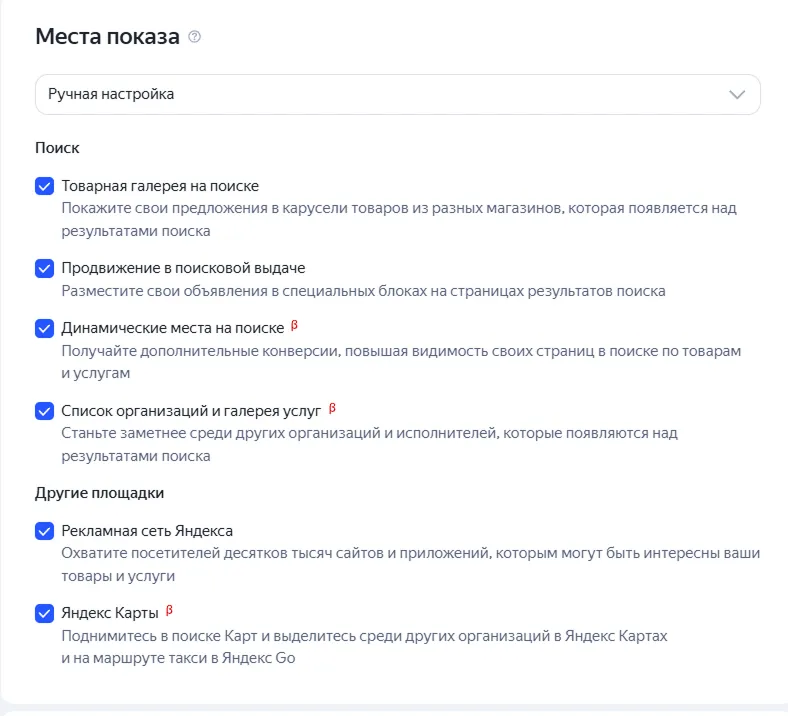This screenshot has width=788, height=716.
Task: Click the Яндекс Карты option title
Action: coord(109,612)
